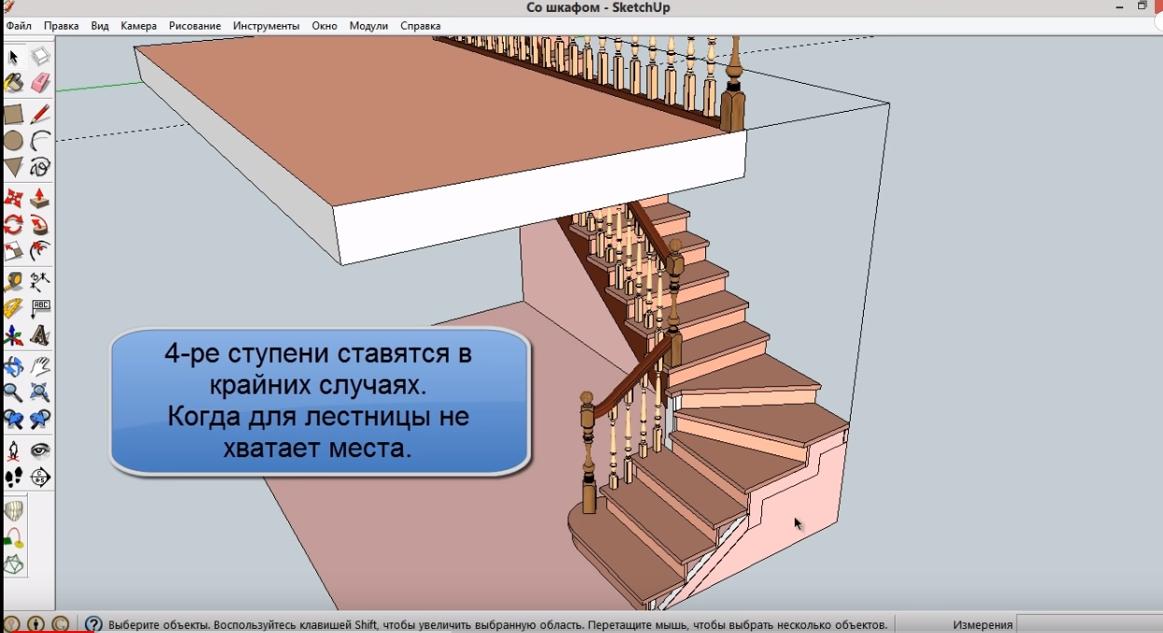Choose the pink Eraser tool
This screenshot has width=1163, height=633.
(40, 83)
